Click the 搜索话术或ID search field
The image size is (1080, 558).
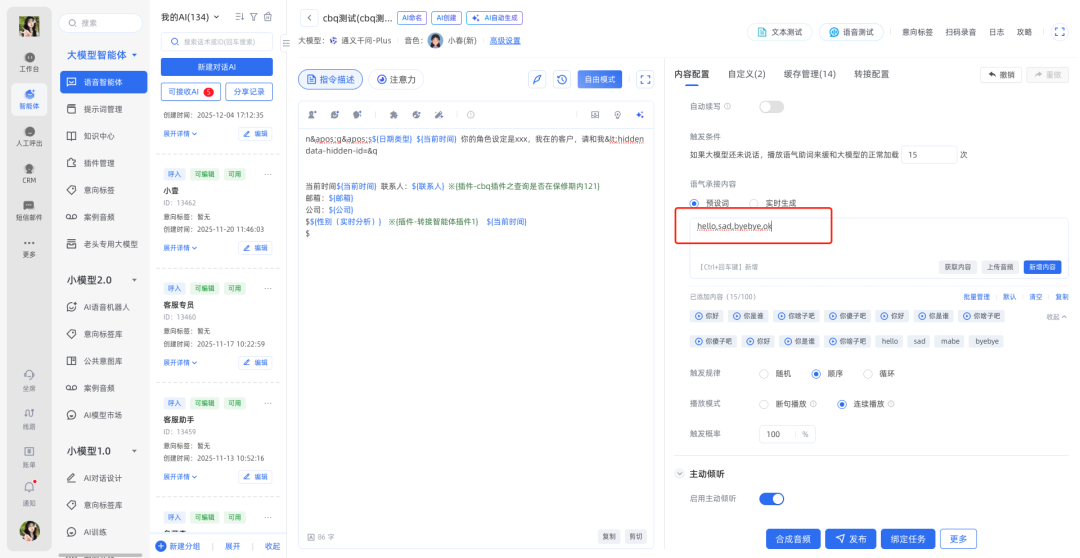coord(222,42)
